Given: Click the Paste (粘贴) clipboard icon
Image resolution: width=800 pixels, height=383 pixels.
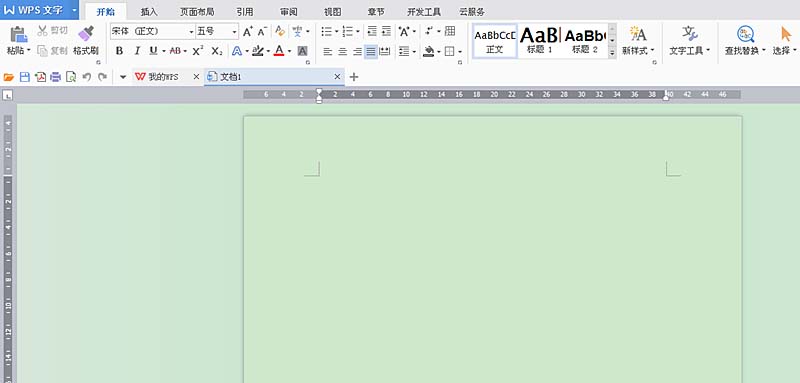Looking at the screenshot, I should (x=18, y=34).
